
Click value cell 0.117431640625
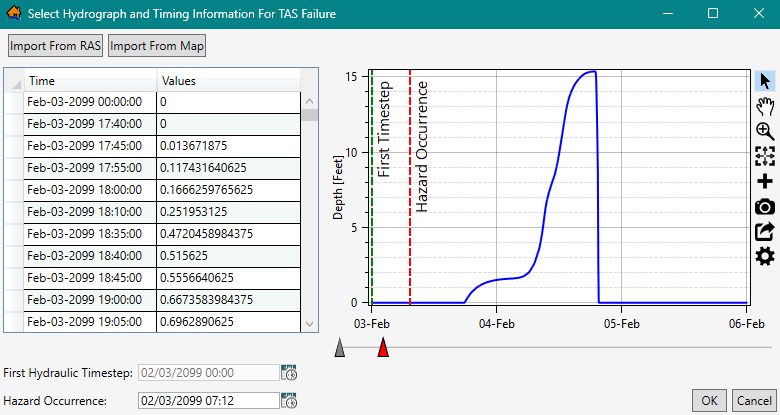point(228,168)
